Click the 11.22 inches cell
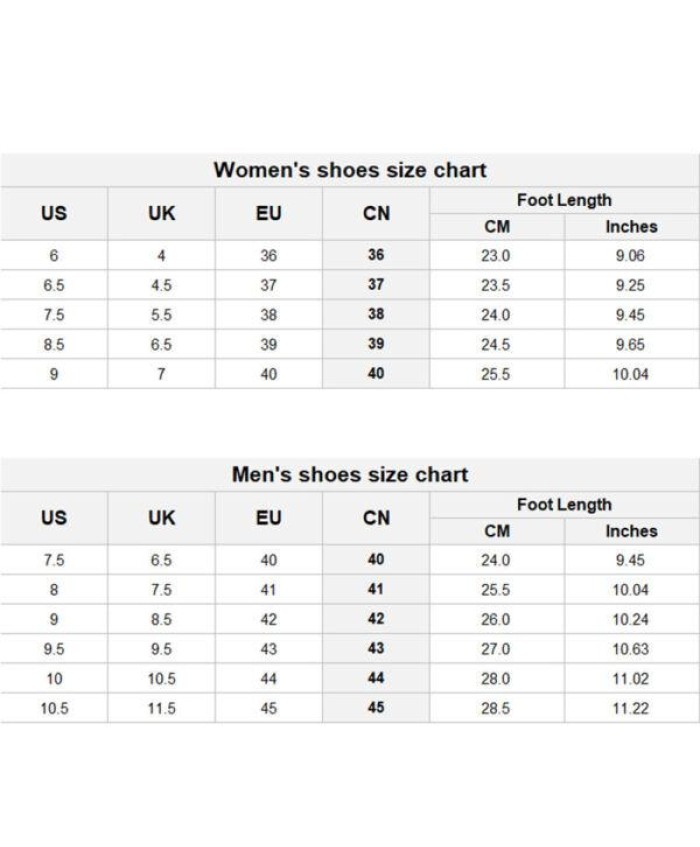 point(630,708)
